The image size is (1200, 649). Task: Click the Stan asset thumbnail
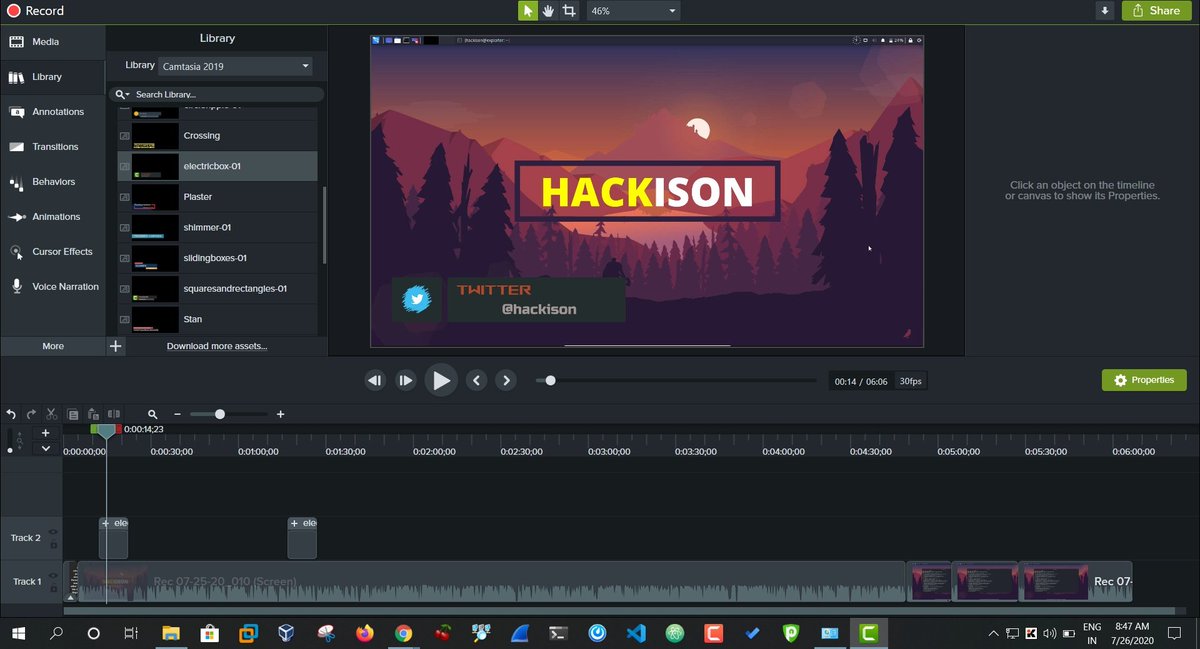click(155, 319)
